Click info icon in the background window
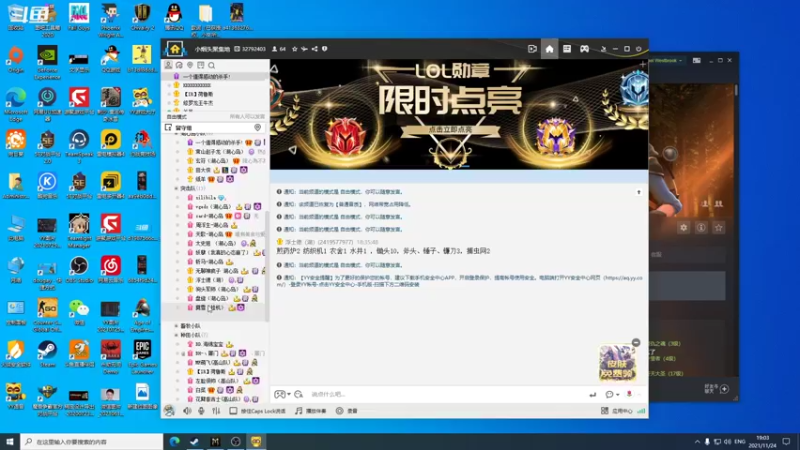The width and height of the screenshot is (800, 450). tap(701, 228)
